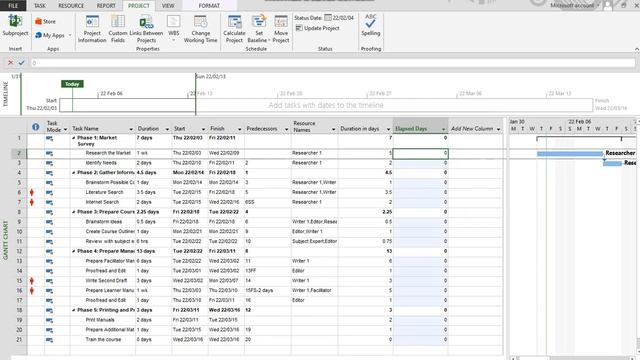Open Task Name column filter dropdown
Image resolution: width=640 pixels, height=360 pixels.
point(131,129)
